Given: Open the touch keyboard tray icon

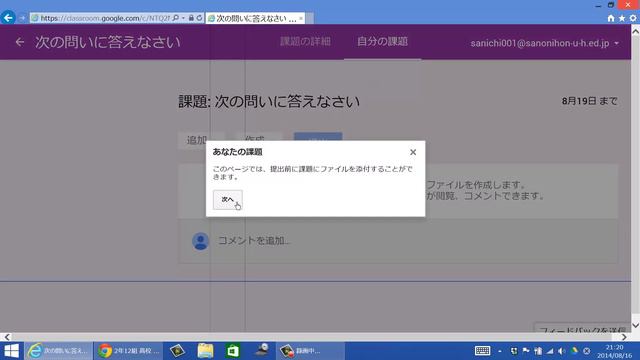Looking at the screenshot, I should 482,351.
